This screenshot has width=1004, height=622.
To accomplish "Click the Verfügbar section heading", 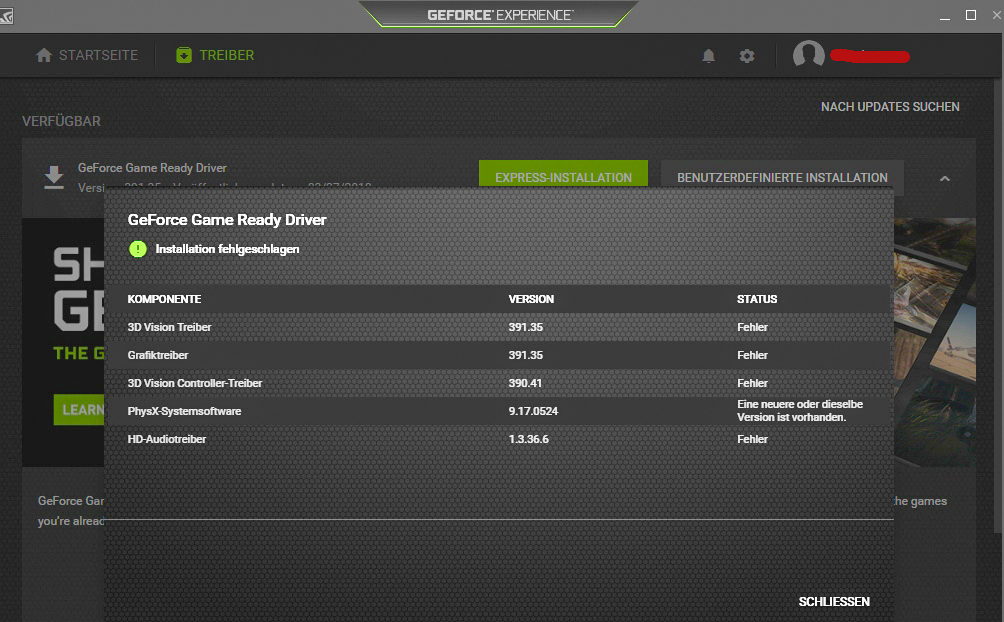I will [61, 121].
